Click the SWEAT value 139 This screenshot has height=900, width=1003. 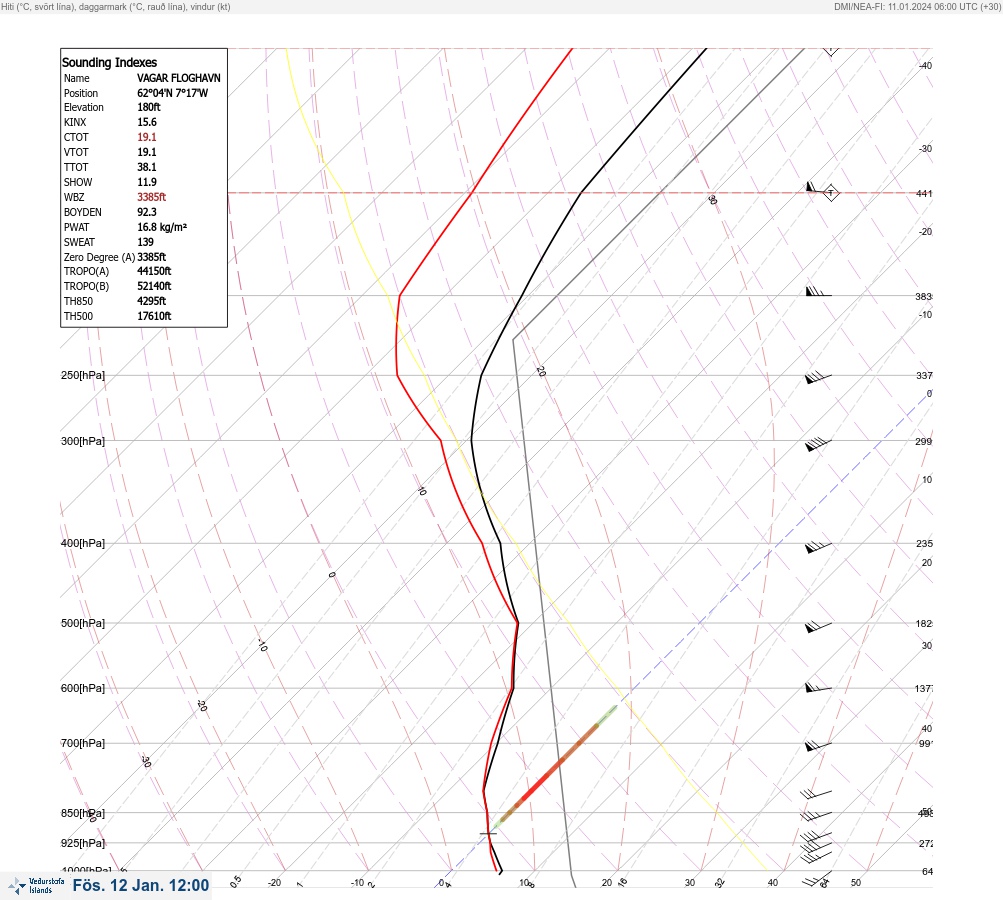coord(145,242)
